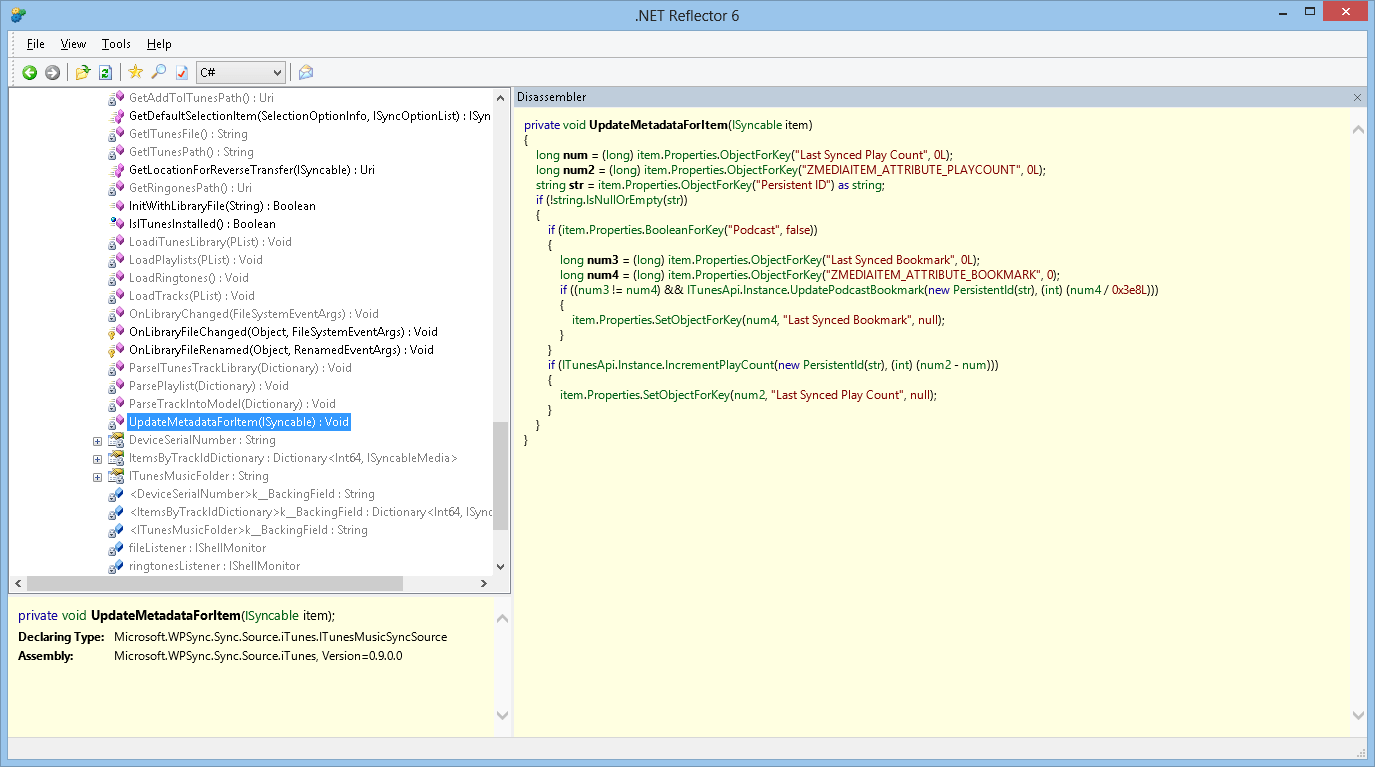Click the method icon beside GetAddToITunesPath()
The height and width of the screenshot is (767, 1375).
pyautogui.click(x=116, y=98)
